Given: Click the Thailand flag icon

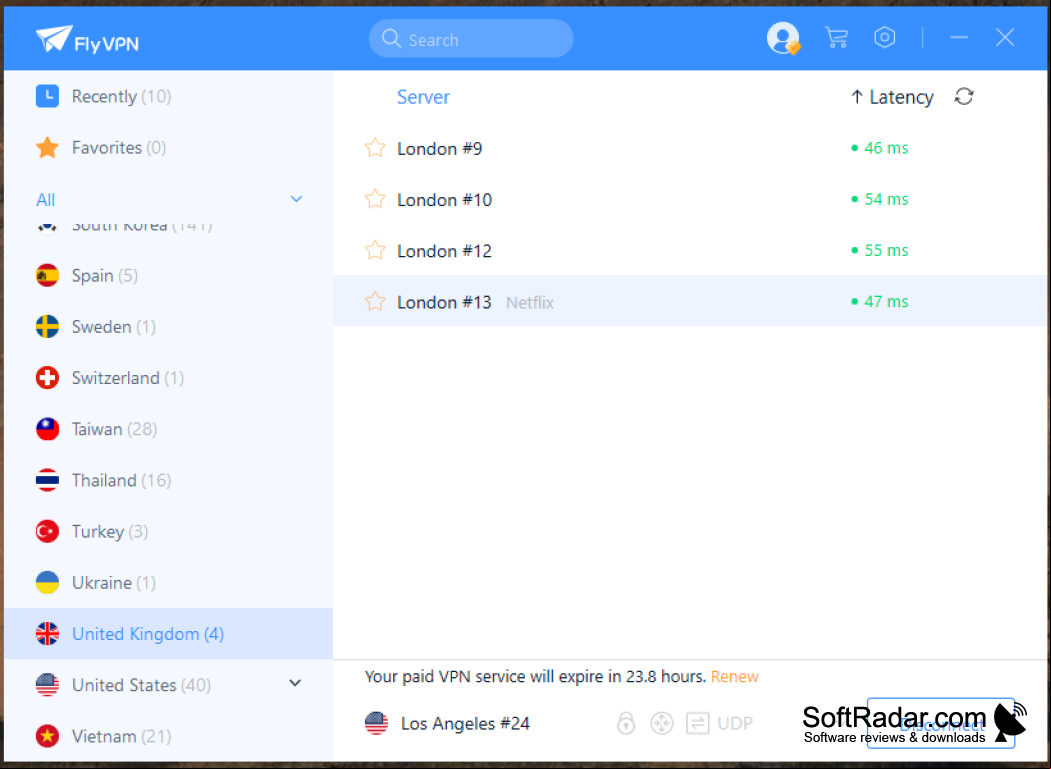Looking at the screenshot, I should (x=47, y=480).
